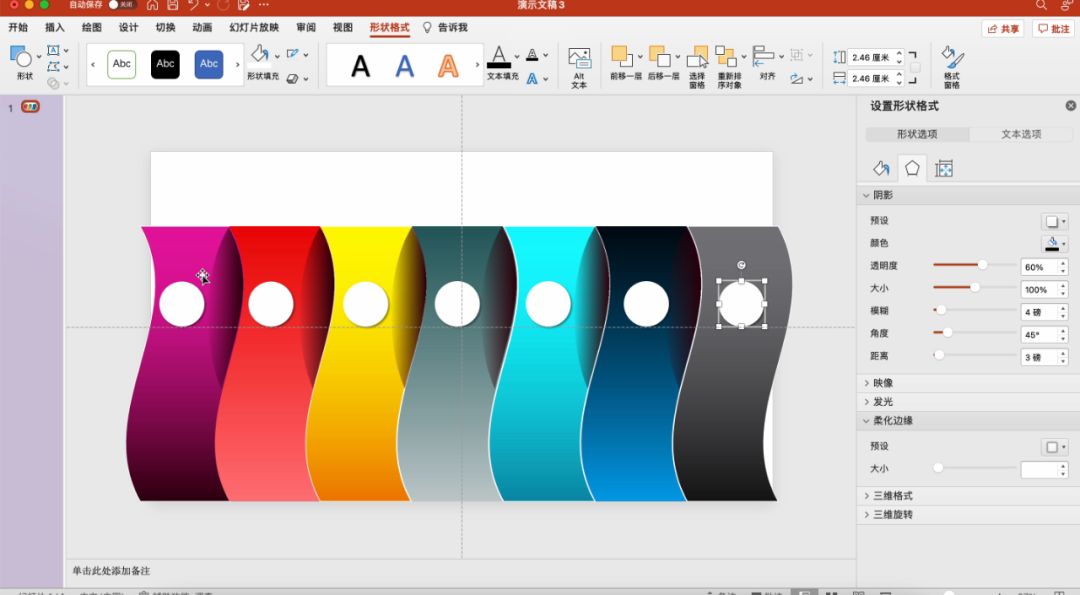Open the Insert (插入) ribbon tab

click(55, 28)
